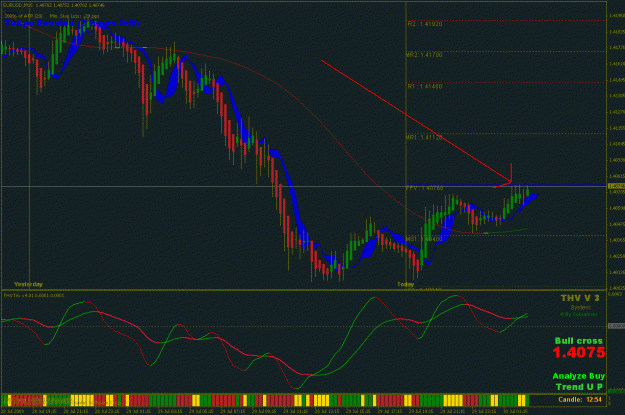Click the 'THV V 3' system title
625x415 pixels.
click(580, 298)
